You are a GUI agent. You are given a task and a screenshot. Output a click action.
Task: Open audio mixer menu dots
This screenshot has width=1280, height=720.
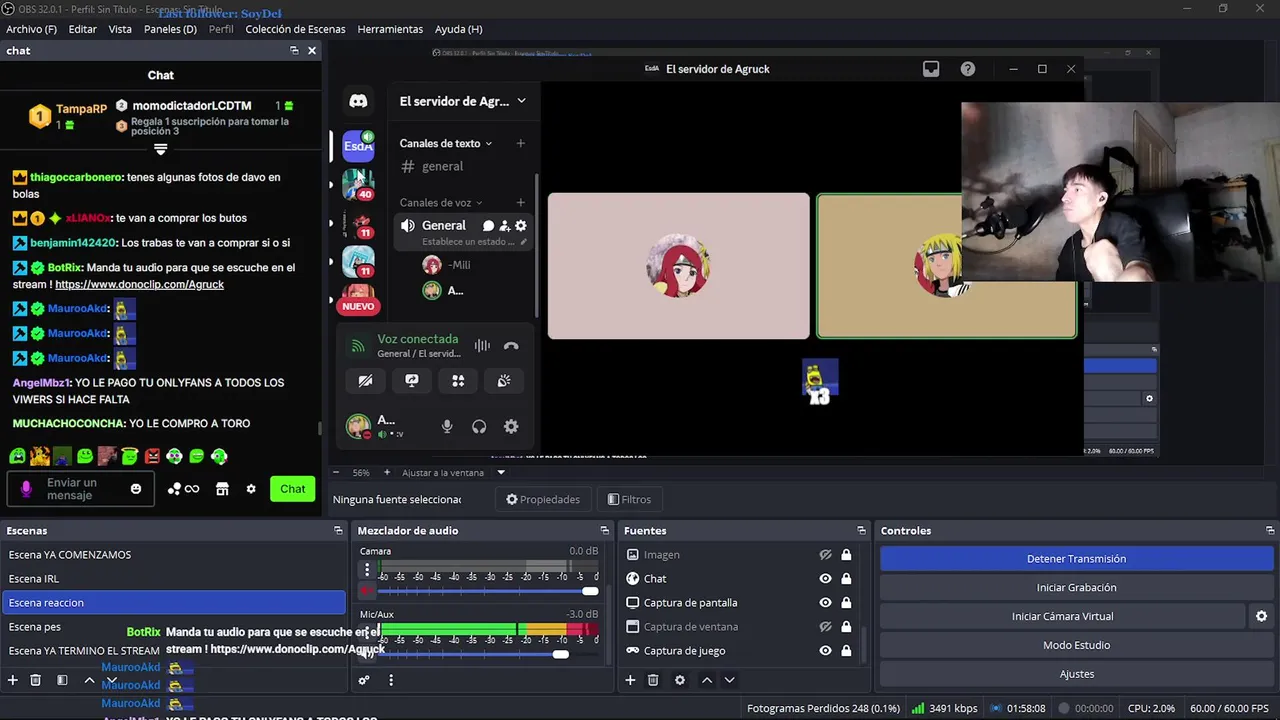click(391, 680)
